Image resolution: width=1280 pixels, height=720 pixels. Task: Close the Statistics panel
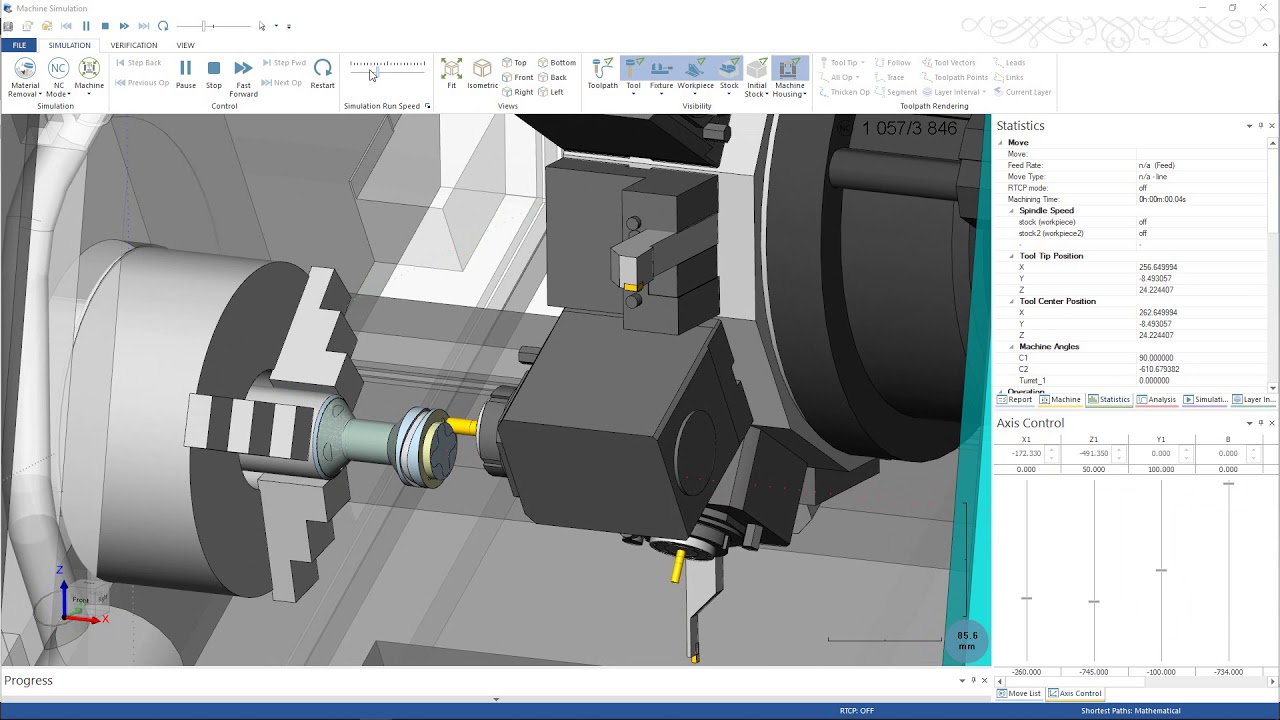click(x=1272, y=126)
